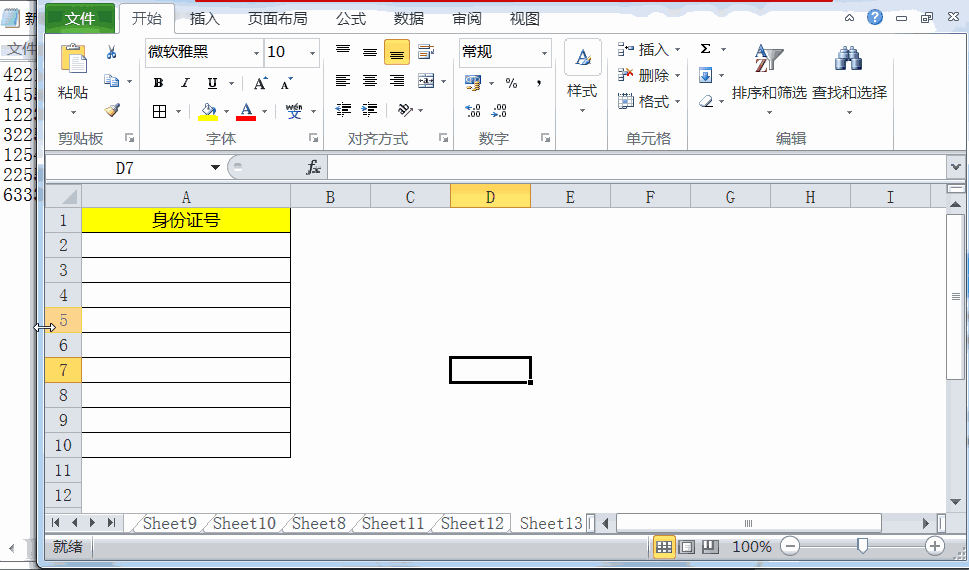
Task: Open the font color dropdown arrow
Action: click(264, 112)
